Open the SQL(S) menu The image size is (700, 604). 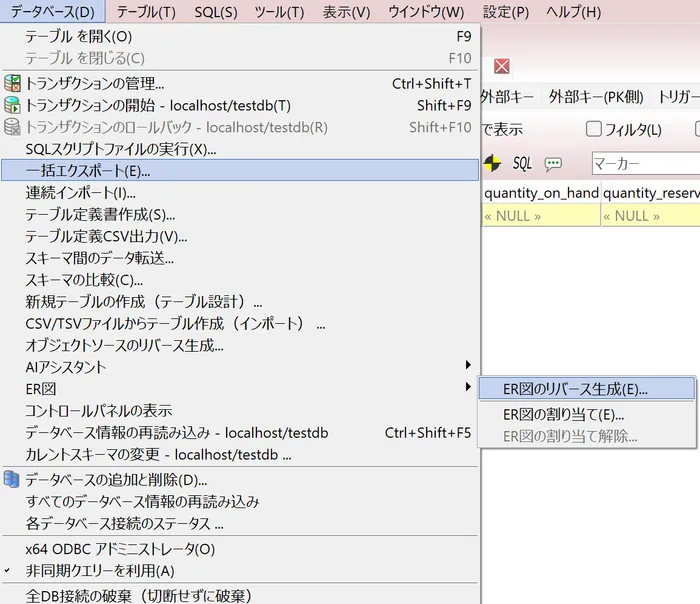216,12
